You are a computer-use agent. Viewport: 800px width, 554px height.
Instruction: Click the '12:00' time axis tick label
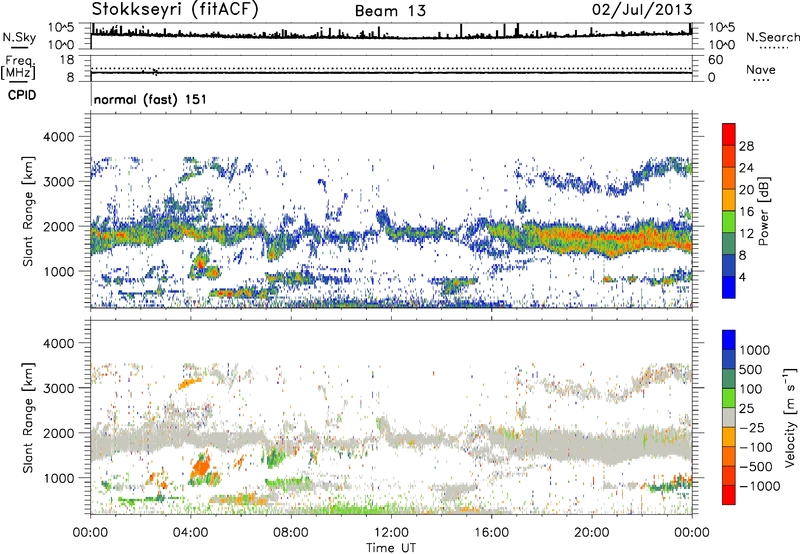[x=391, y=533]
